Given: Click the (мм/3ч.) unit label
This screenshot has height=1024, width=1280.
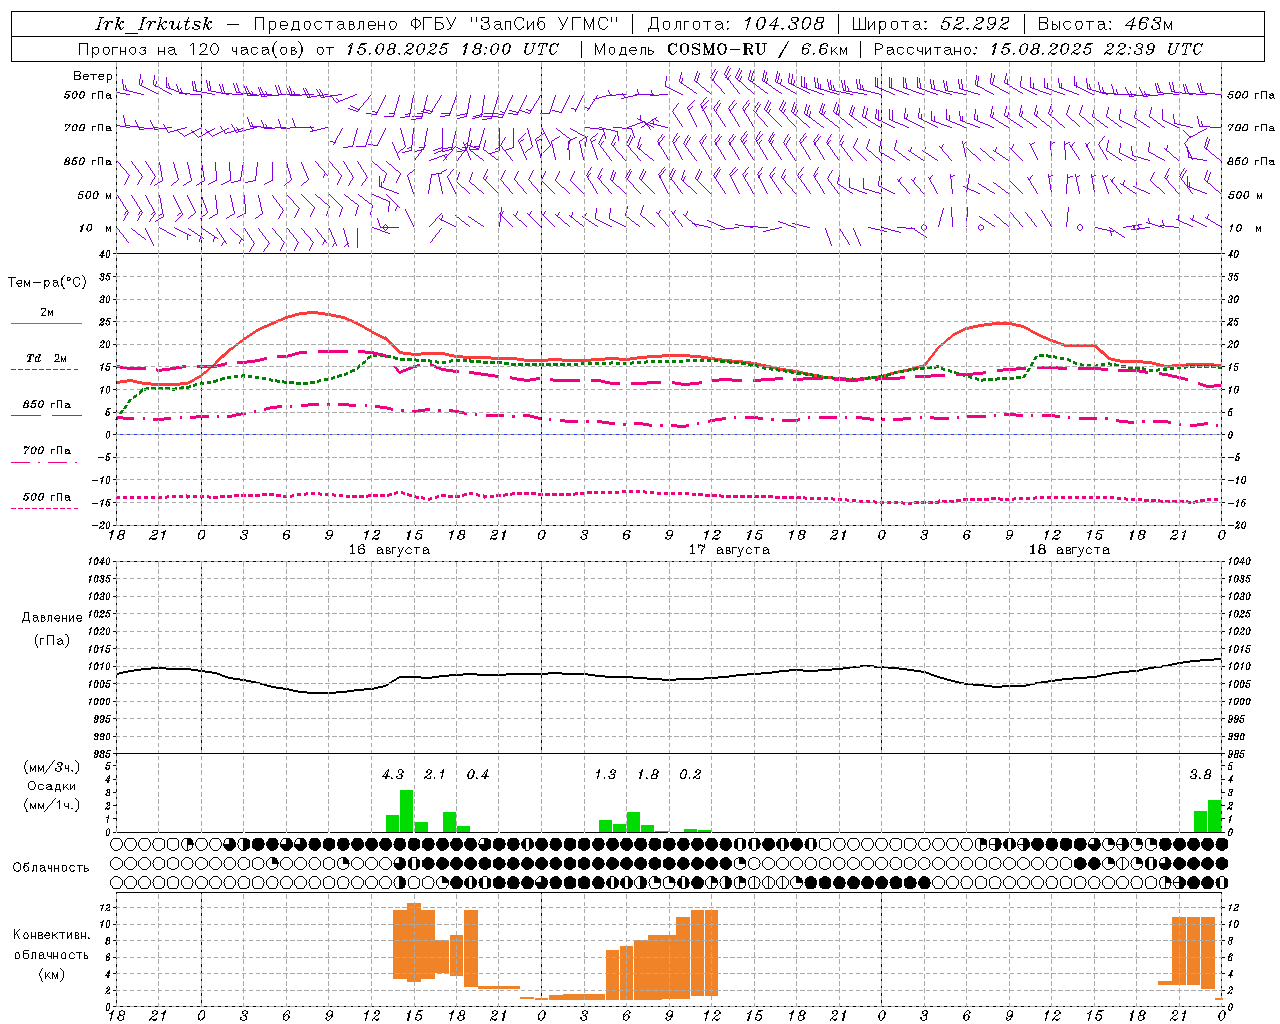Looking at the screenshot, I should (52, 767).
